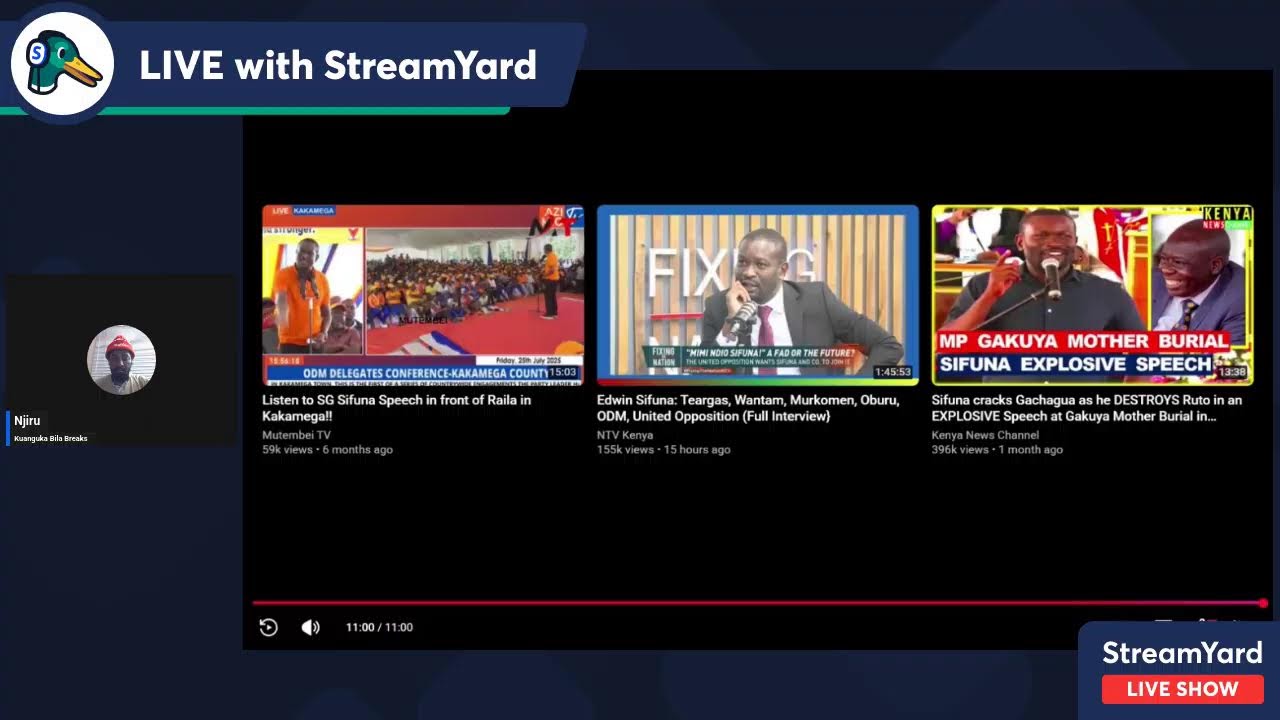Click the 1:45:53 duration badge
This screenshot has width=1280, height=720.
coord(893,372)
